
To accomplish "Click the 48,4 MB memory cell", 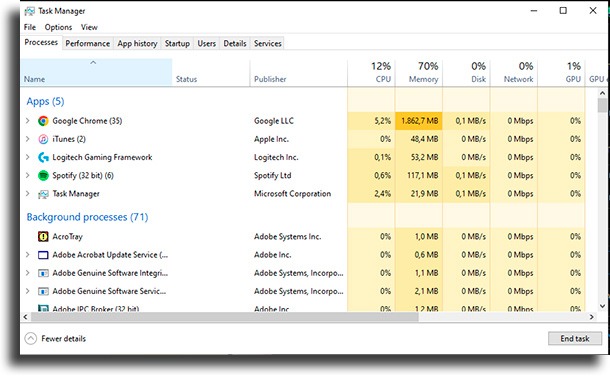I will click(x=419, y=139).
